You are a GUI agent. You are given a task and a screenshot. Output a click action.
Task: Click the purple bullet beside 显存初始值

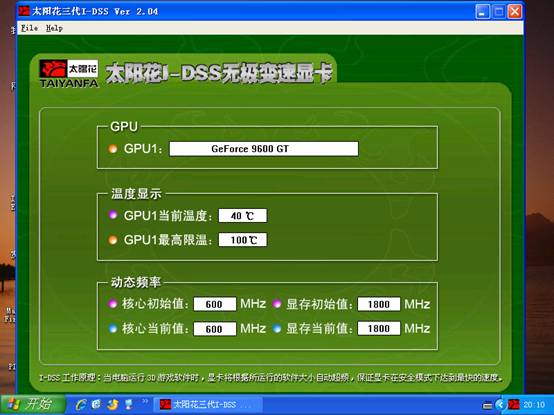277,304
